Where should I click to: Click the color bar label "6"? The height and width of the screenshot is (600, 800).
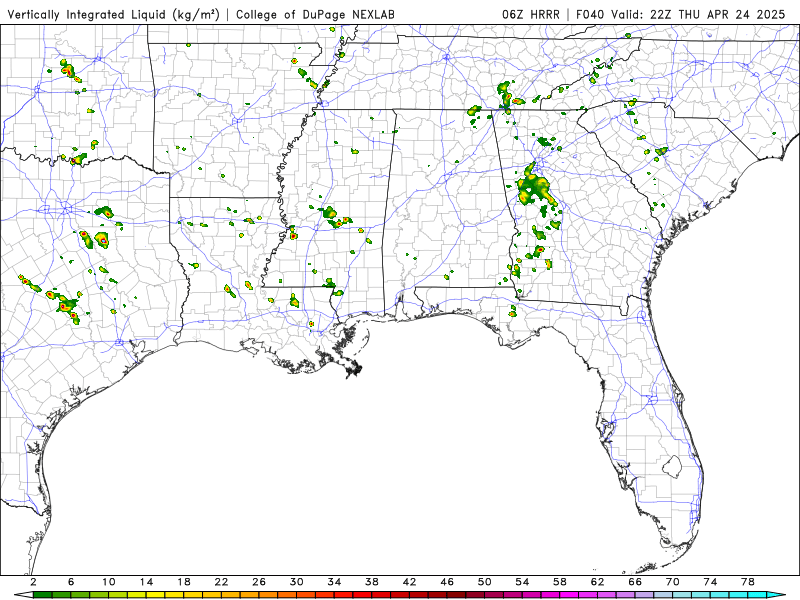[71, 582]
